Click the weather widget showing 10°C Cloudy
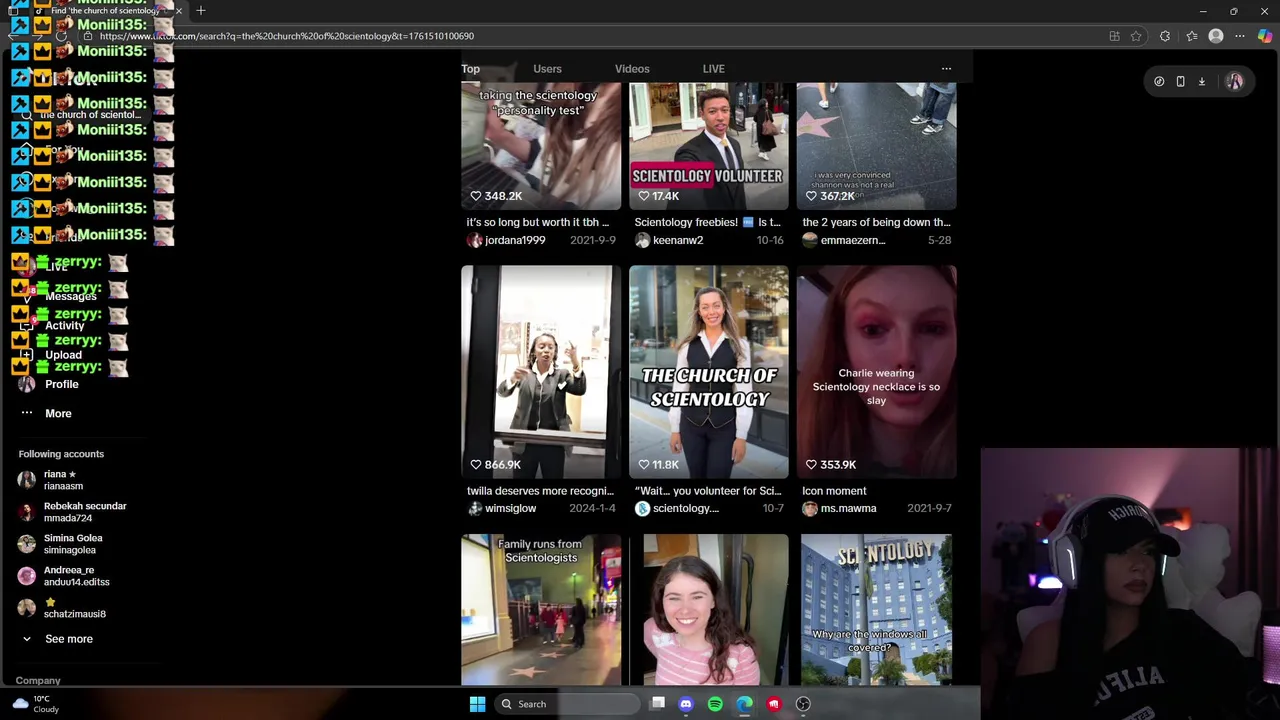This screenshot has height=720, width=1280. pos(35,704)
